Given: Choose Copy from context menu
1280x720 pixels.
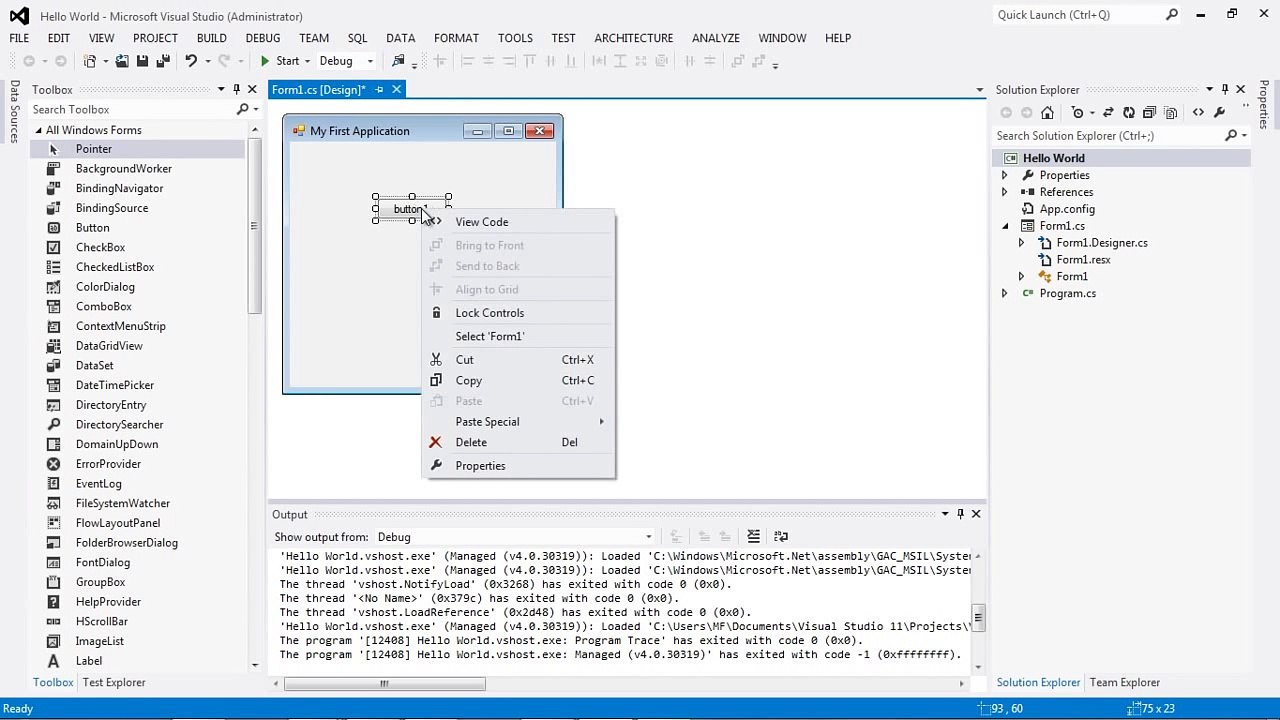Looking at the screenshot, I should [x=519, y=380].
